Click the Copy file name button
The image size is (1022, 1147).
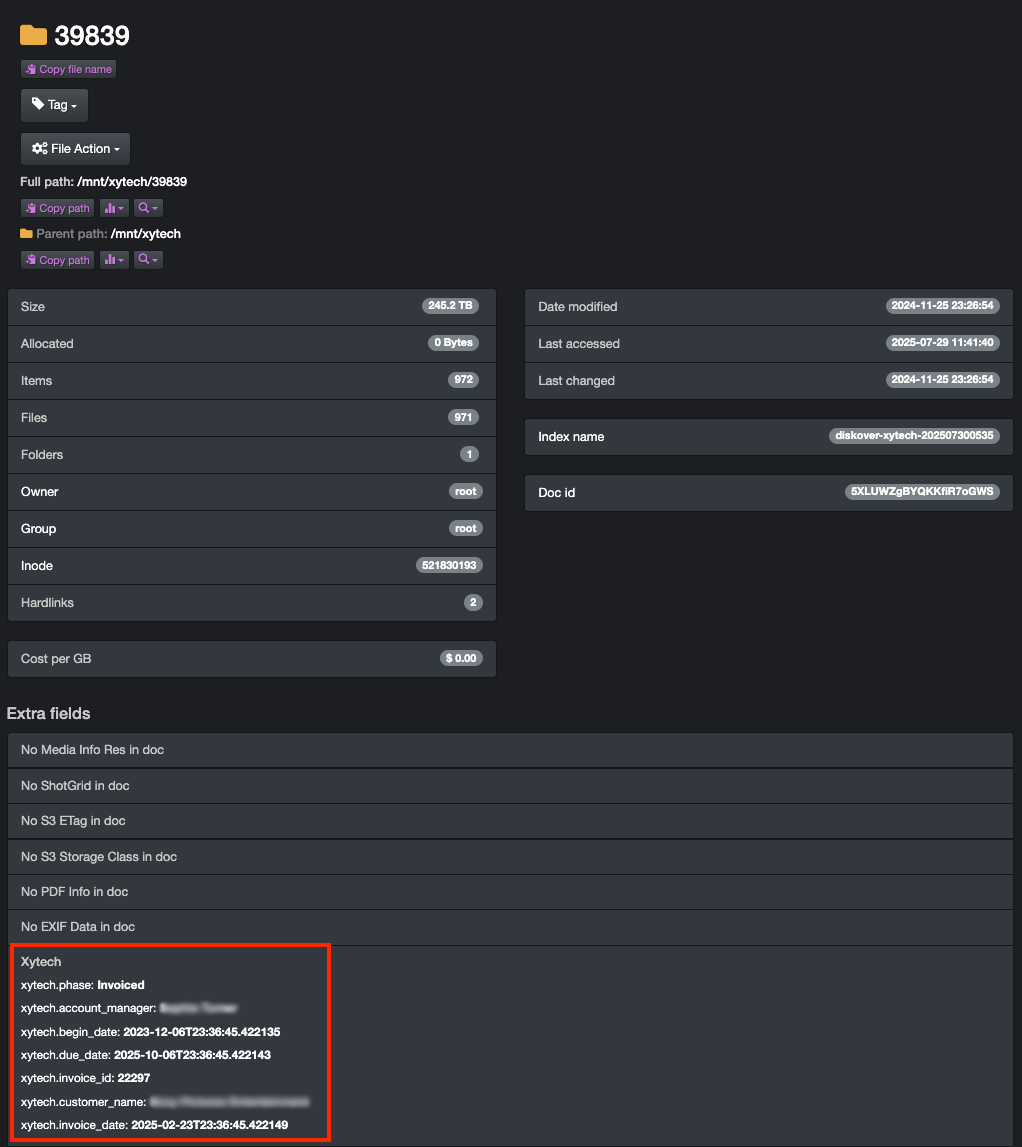pos(68,69)
